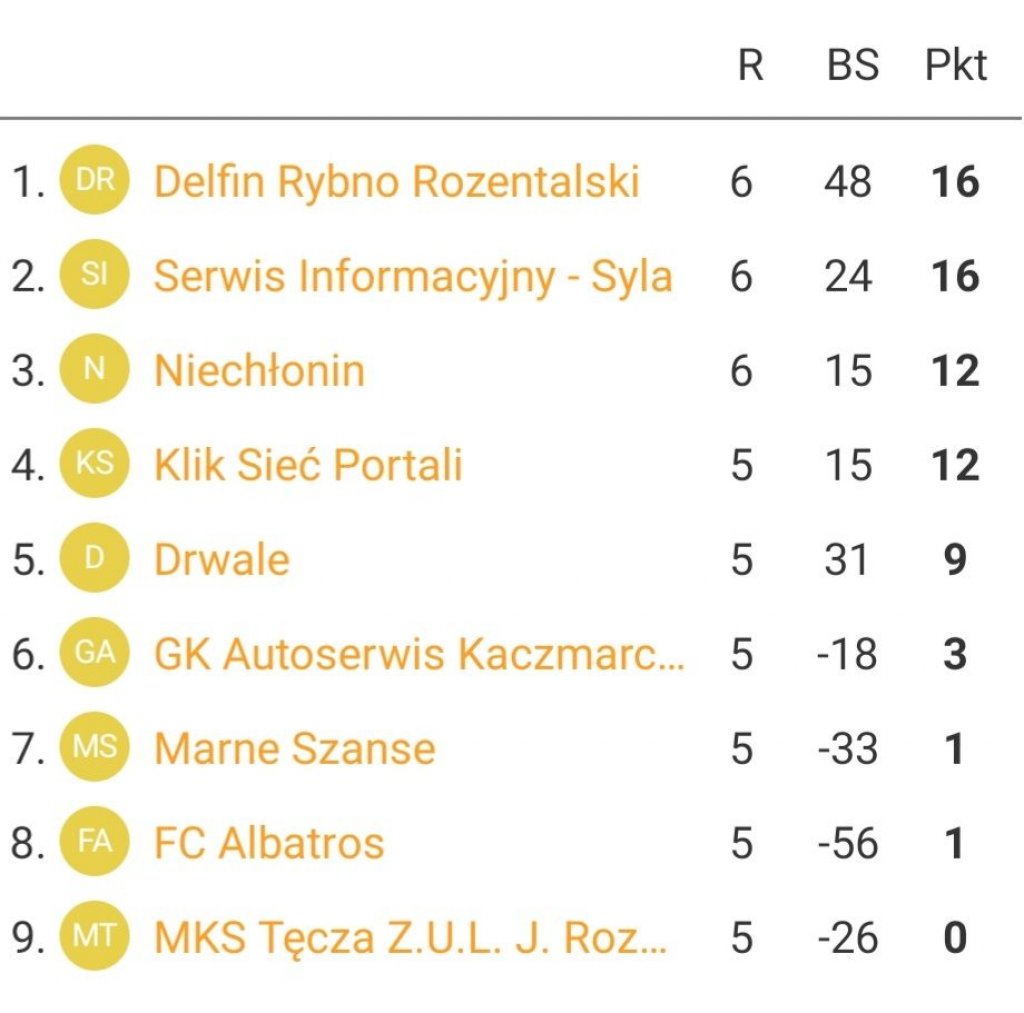Click the MT team badge icon
1024x1013 pixels.
click(x=95, y=936)
